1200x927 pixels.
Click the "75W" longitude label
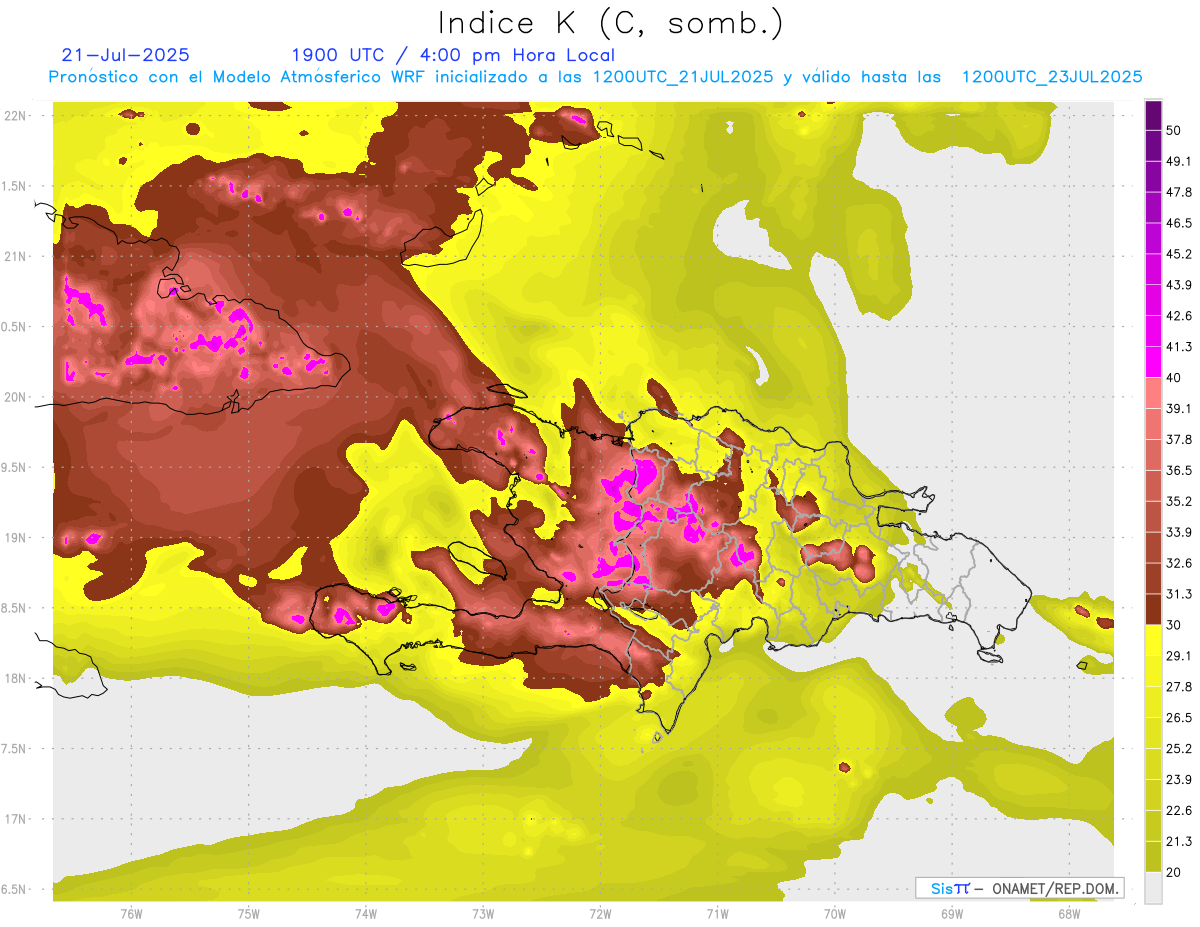[248, 913]
